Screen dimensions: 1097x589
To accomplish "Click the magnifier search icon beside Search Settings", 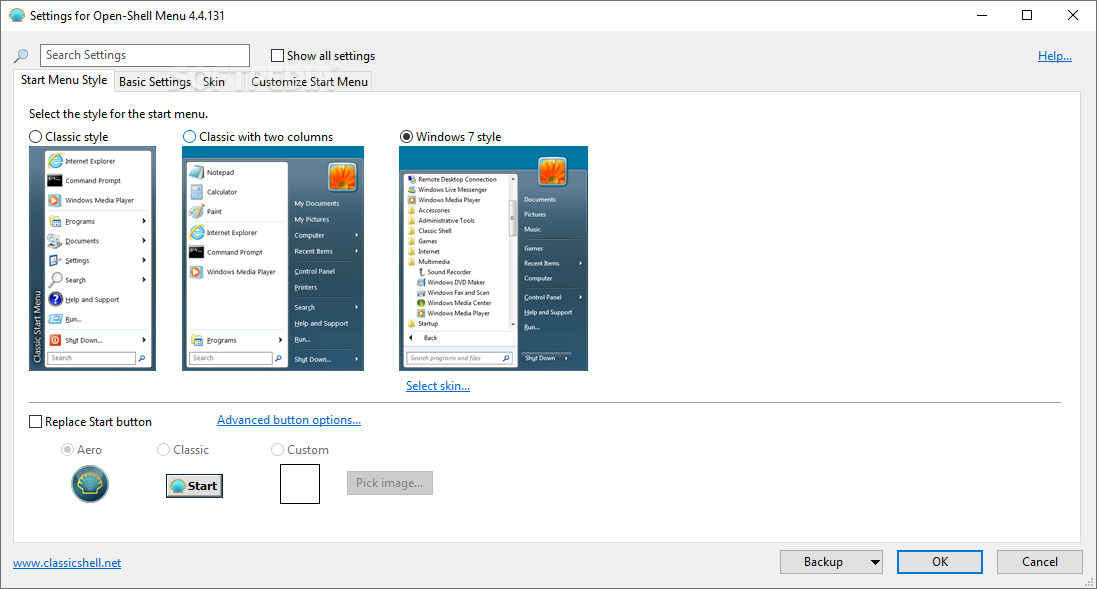I will [21, 55].
